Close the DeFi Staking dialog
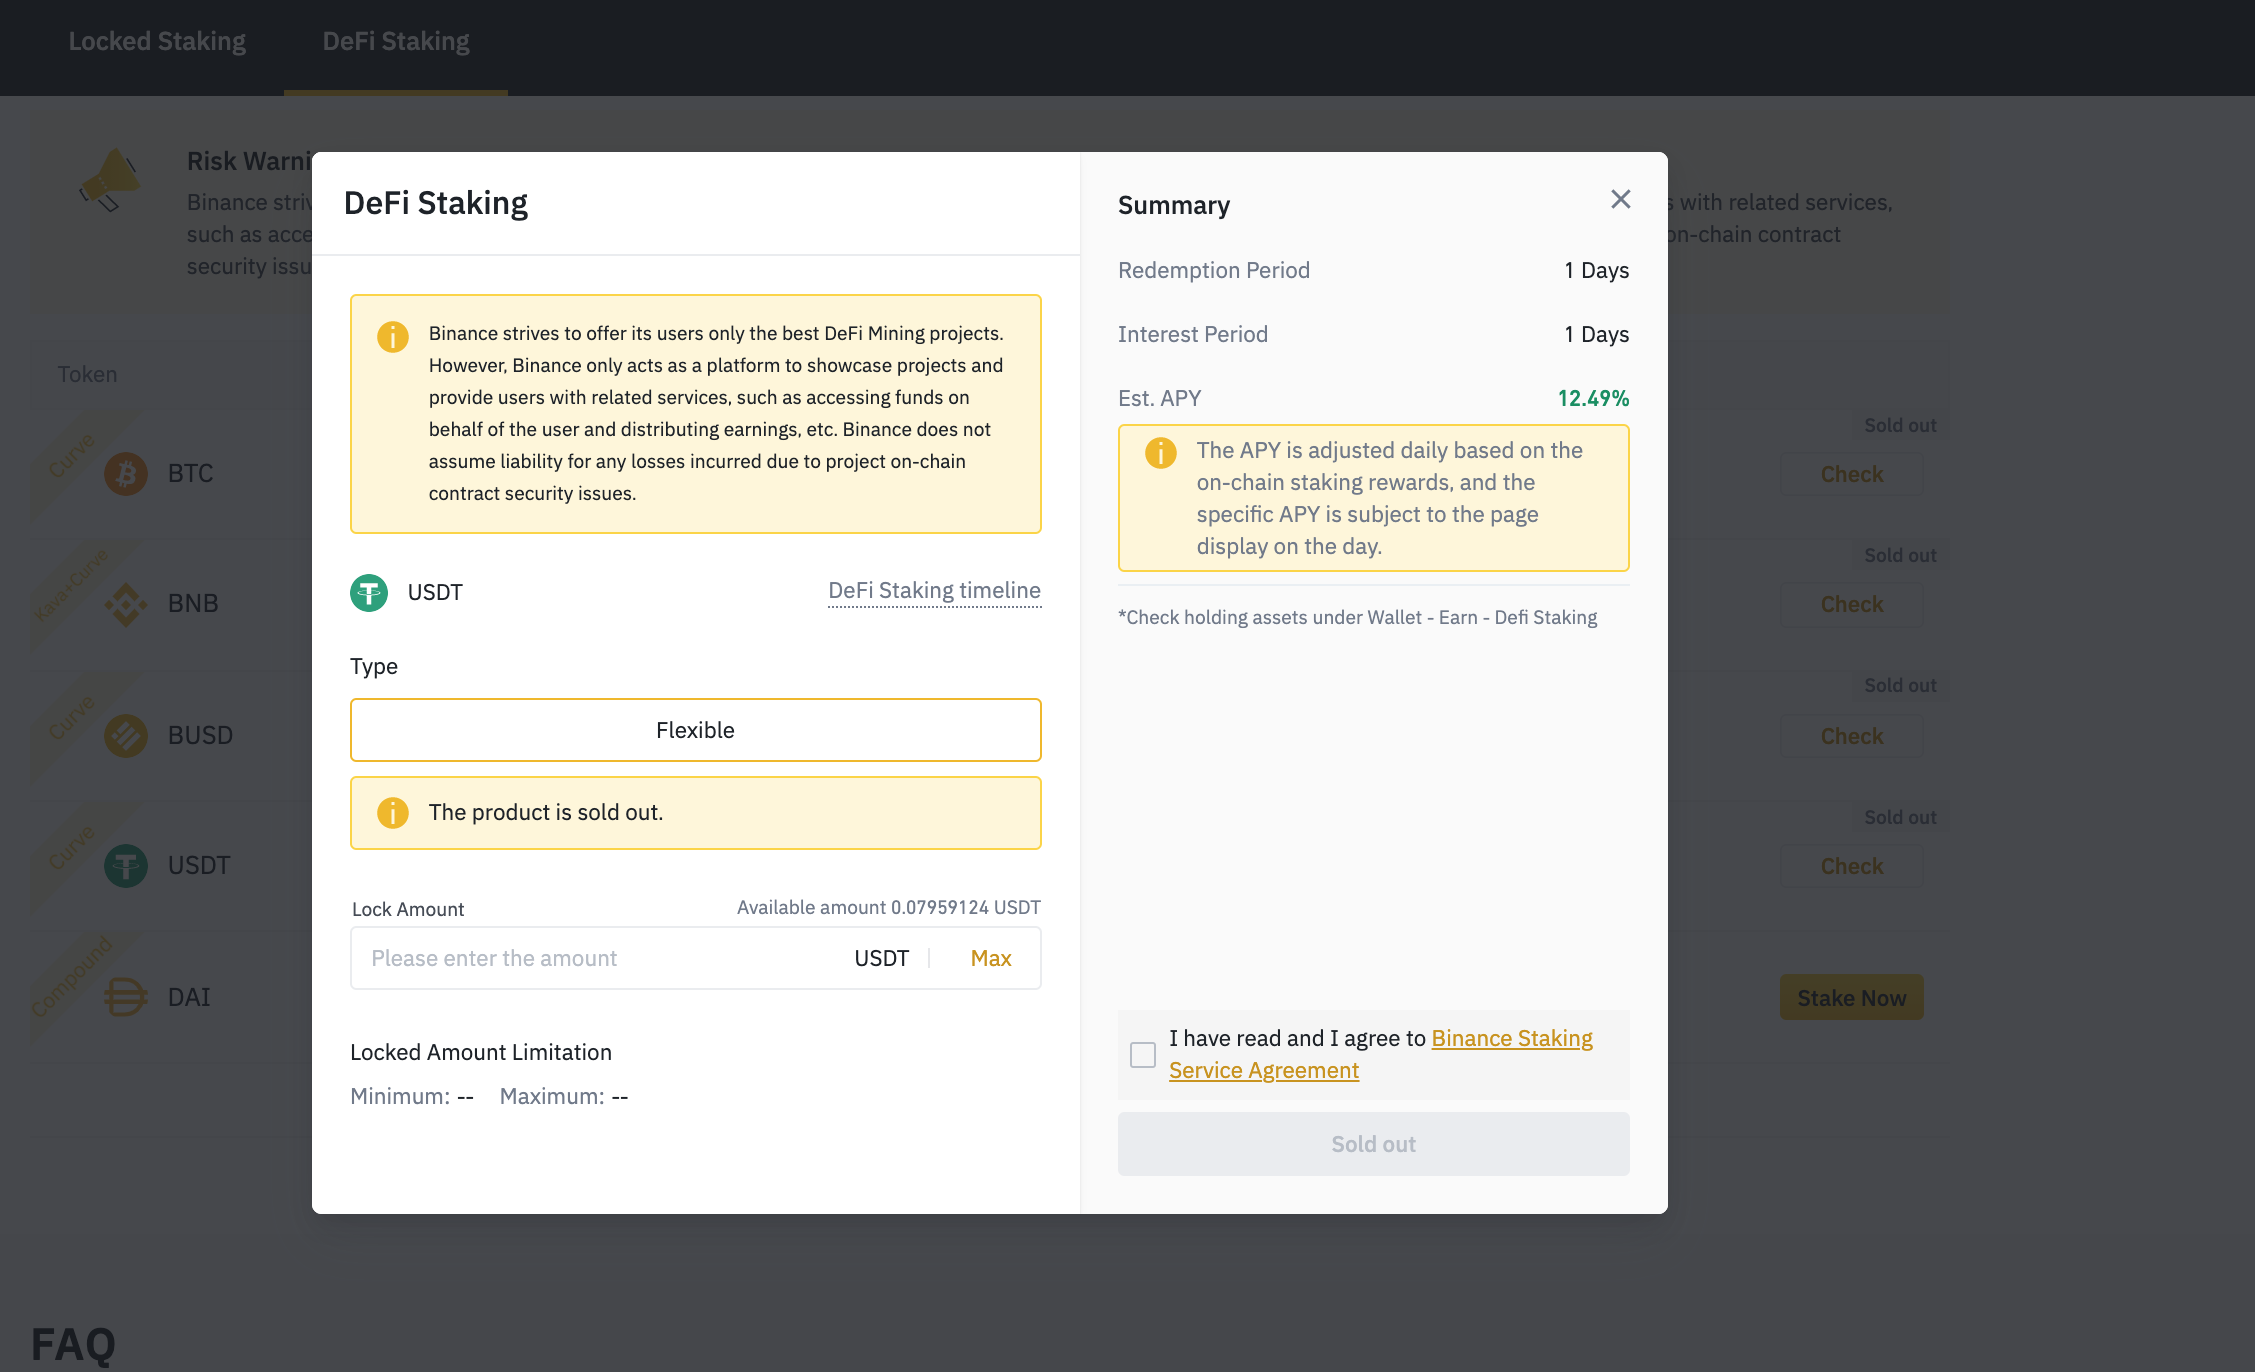Image resolution: width=2255 pixels, height=1372 pixels. [1620, 200]
